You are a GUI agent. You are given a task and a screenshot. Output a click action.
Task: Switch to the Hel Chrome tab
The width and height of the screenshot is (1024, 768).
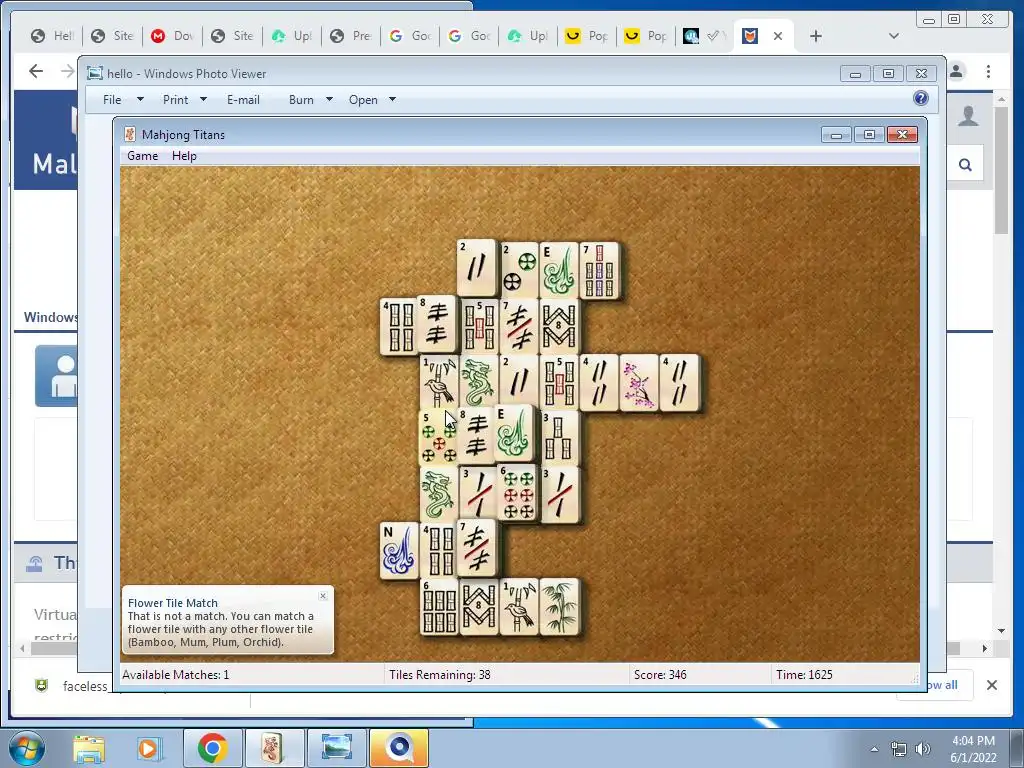click(53, 36)
